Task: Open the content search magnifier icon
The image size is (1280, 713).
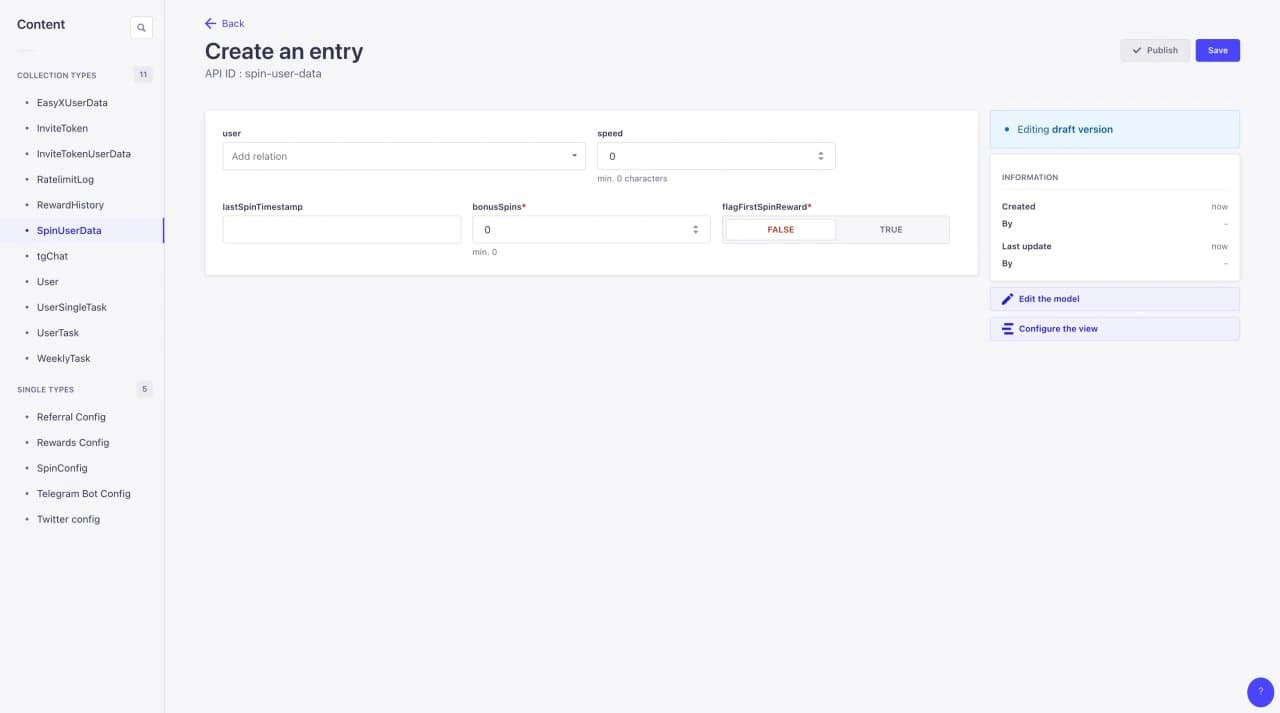Action: 141,28
